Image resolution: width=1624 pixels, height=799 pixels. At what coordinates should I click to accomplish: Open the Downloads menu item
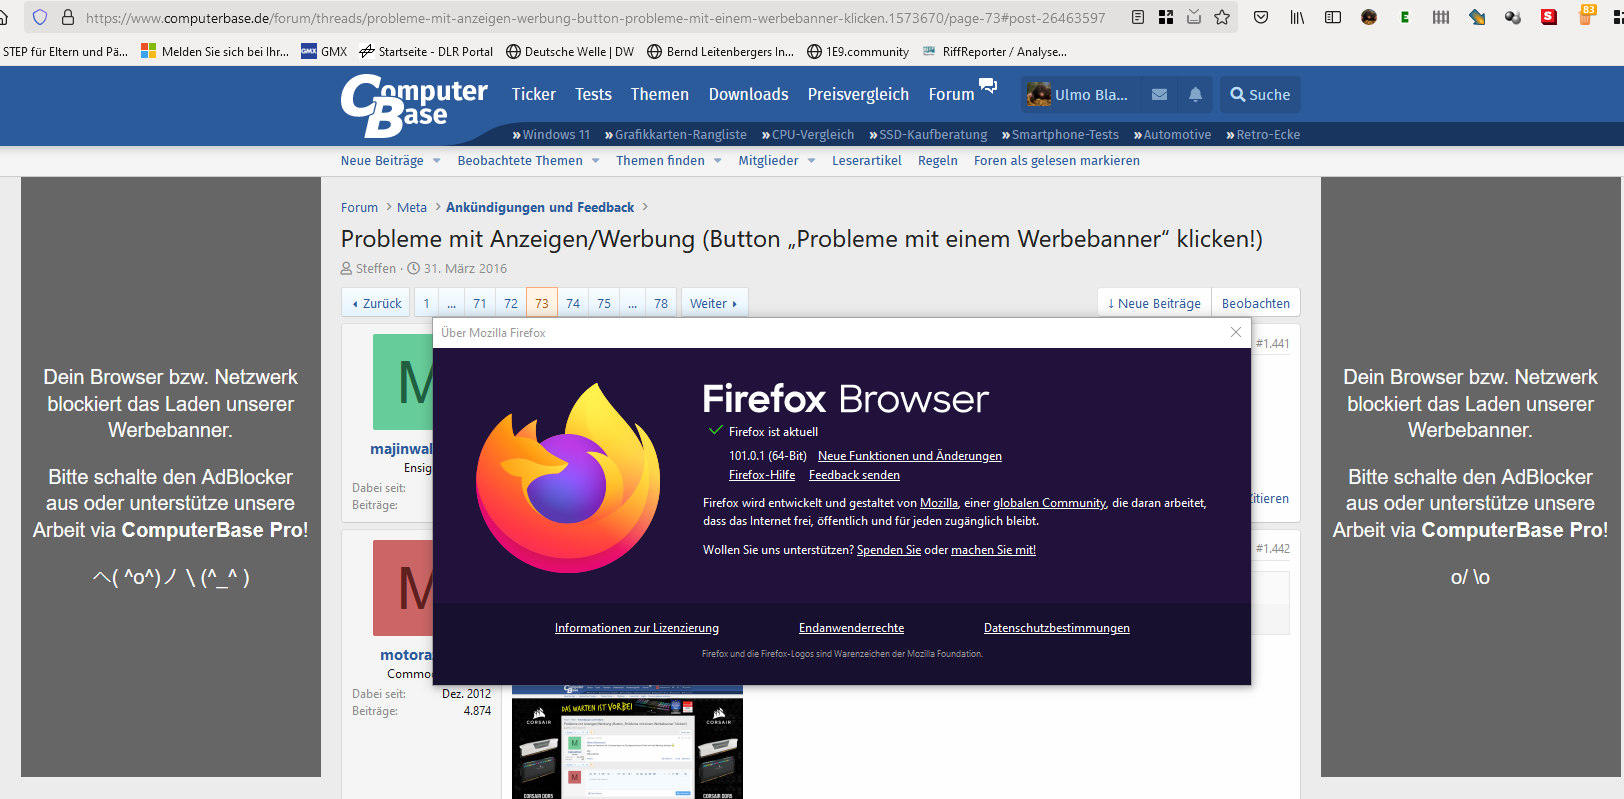click(748, 94)
